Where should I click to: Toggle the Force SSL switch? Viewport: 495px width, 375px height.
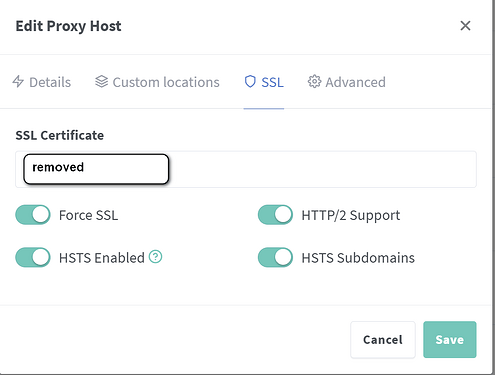(x=33, y=215)
